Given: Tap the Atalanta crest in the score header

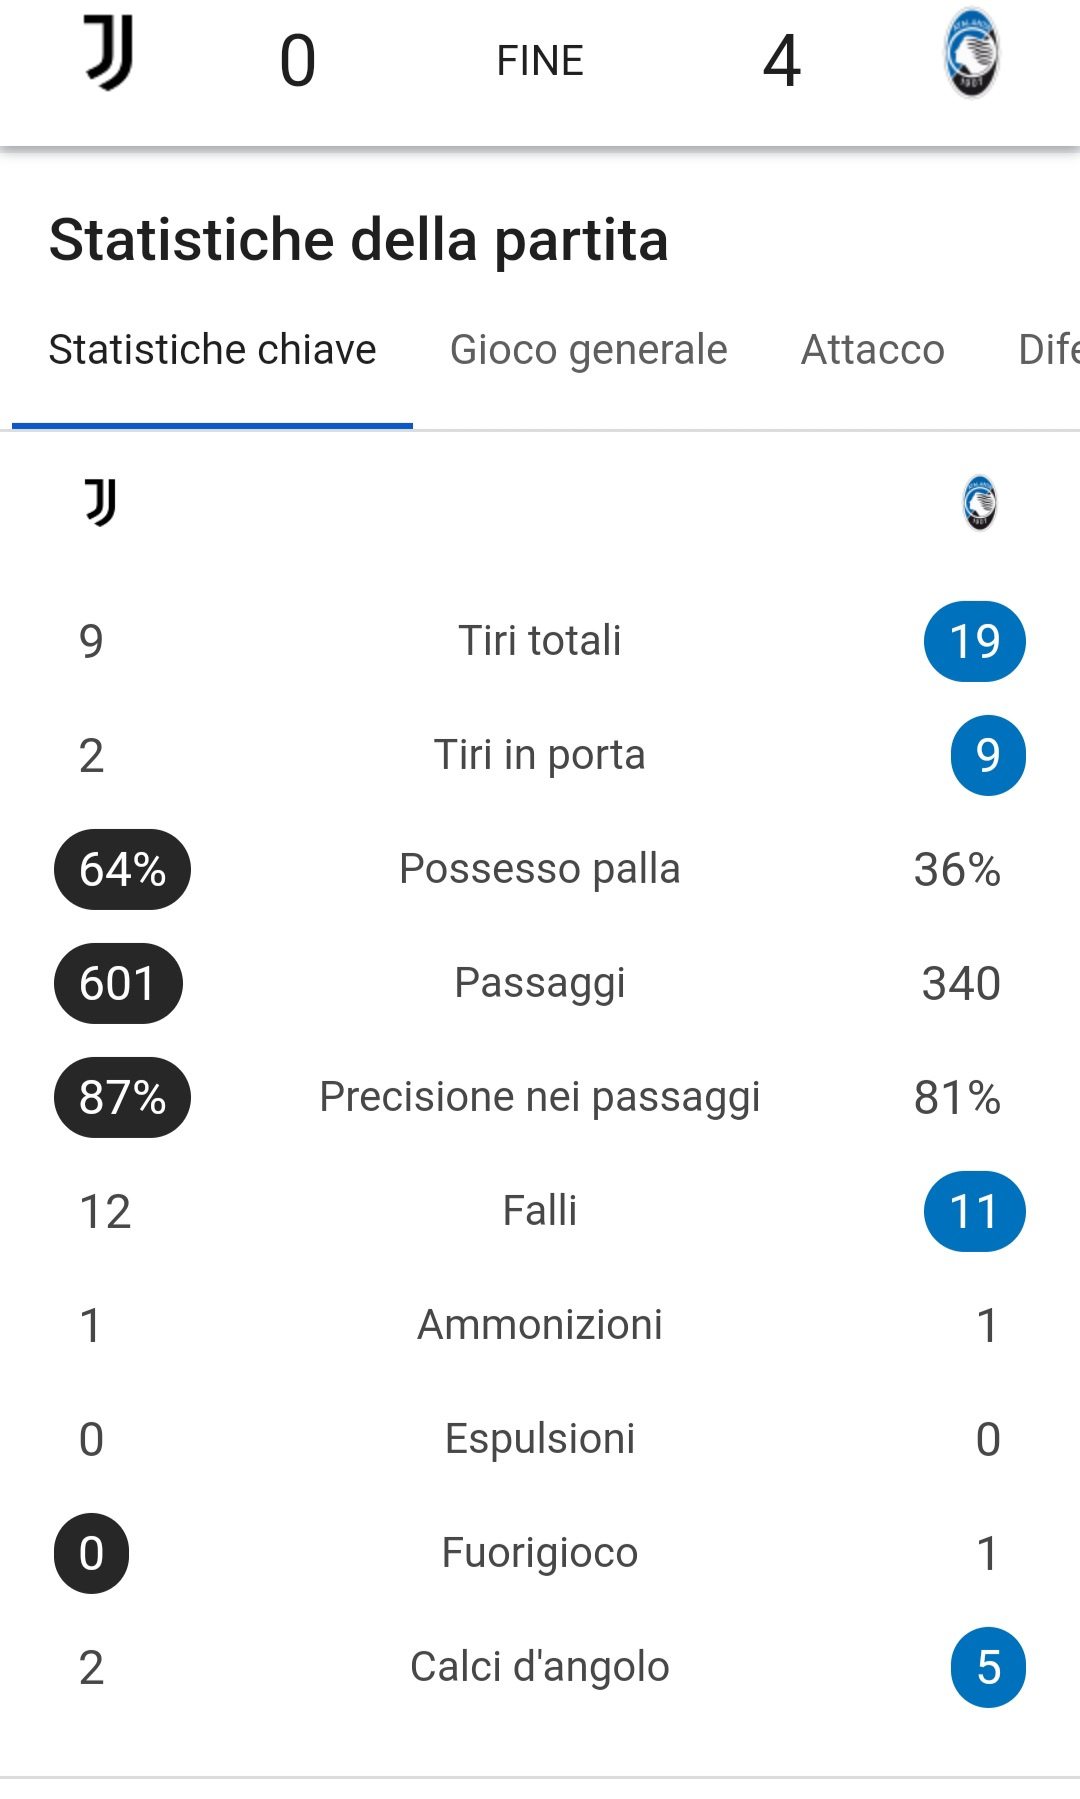Looking at the screenshot, I should point(971,56).
